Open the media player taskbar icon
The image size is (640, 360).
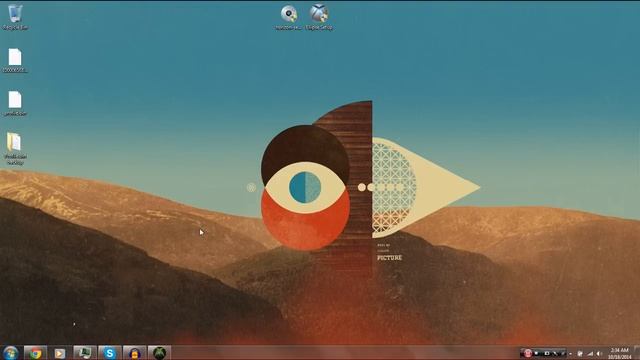coord(60,353)
